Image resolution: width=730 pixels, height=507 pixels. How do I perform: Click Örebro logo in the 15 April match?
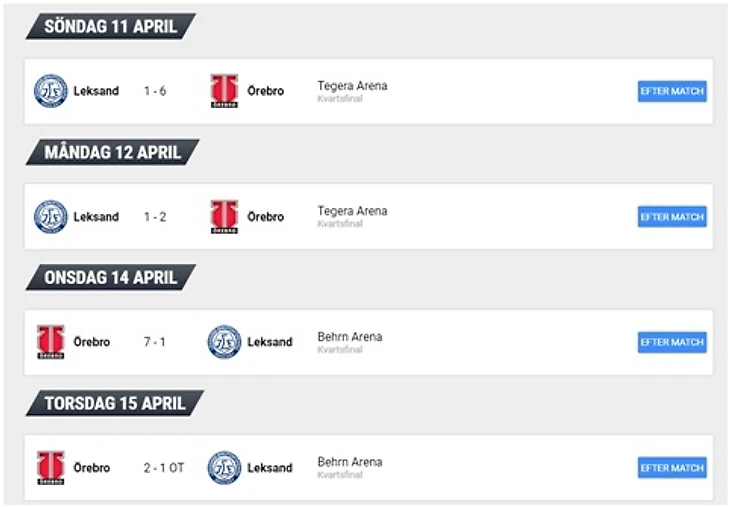click(x=51, y=468)
